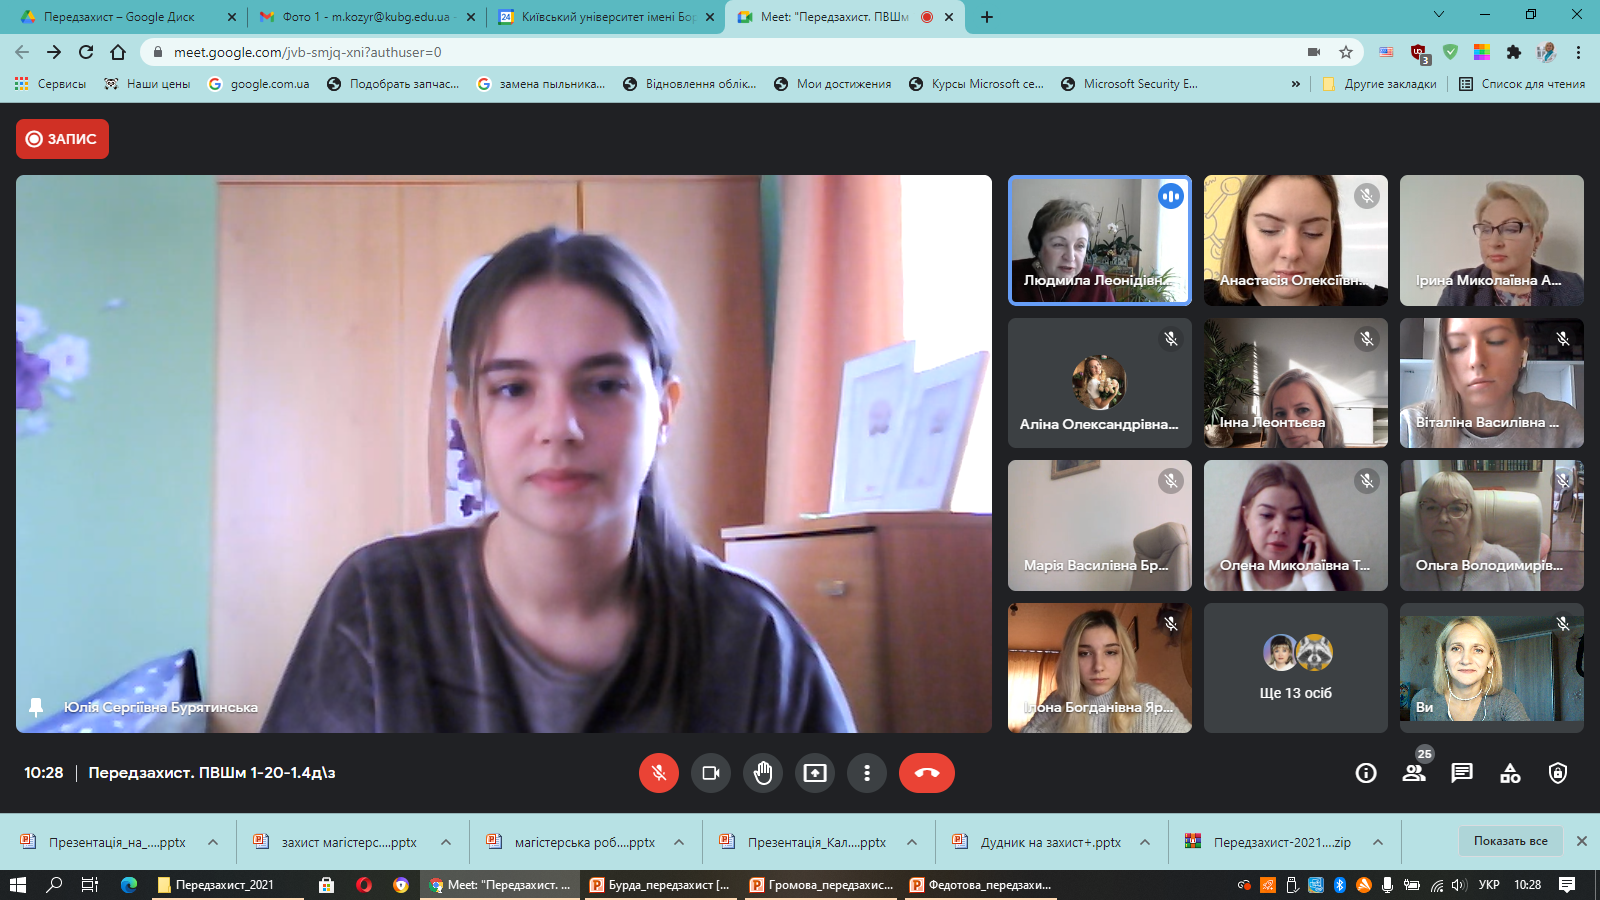1600x900 pixels.
Task: Open the activities icon
Action: tap(1510, 773)
